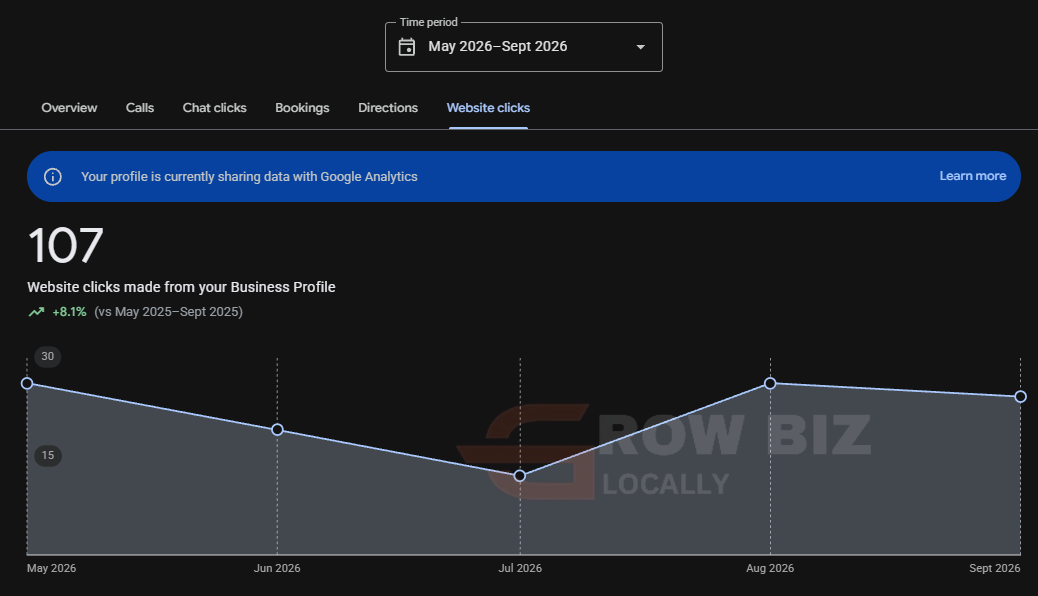The width and height of the screenshot is (1038, 596).
Task: Click the May 2026 x-axis label
Action: pyautogui.click(x=52, y=568)
